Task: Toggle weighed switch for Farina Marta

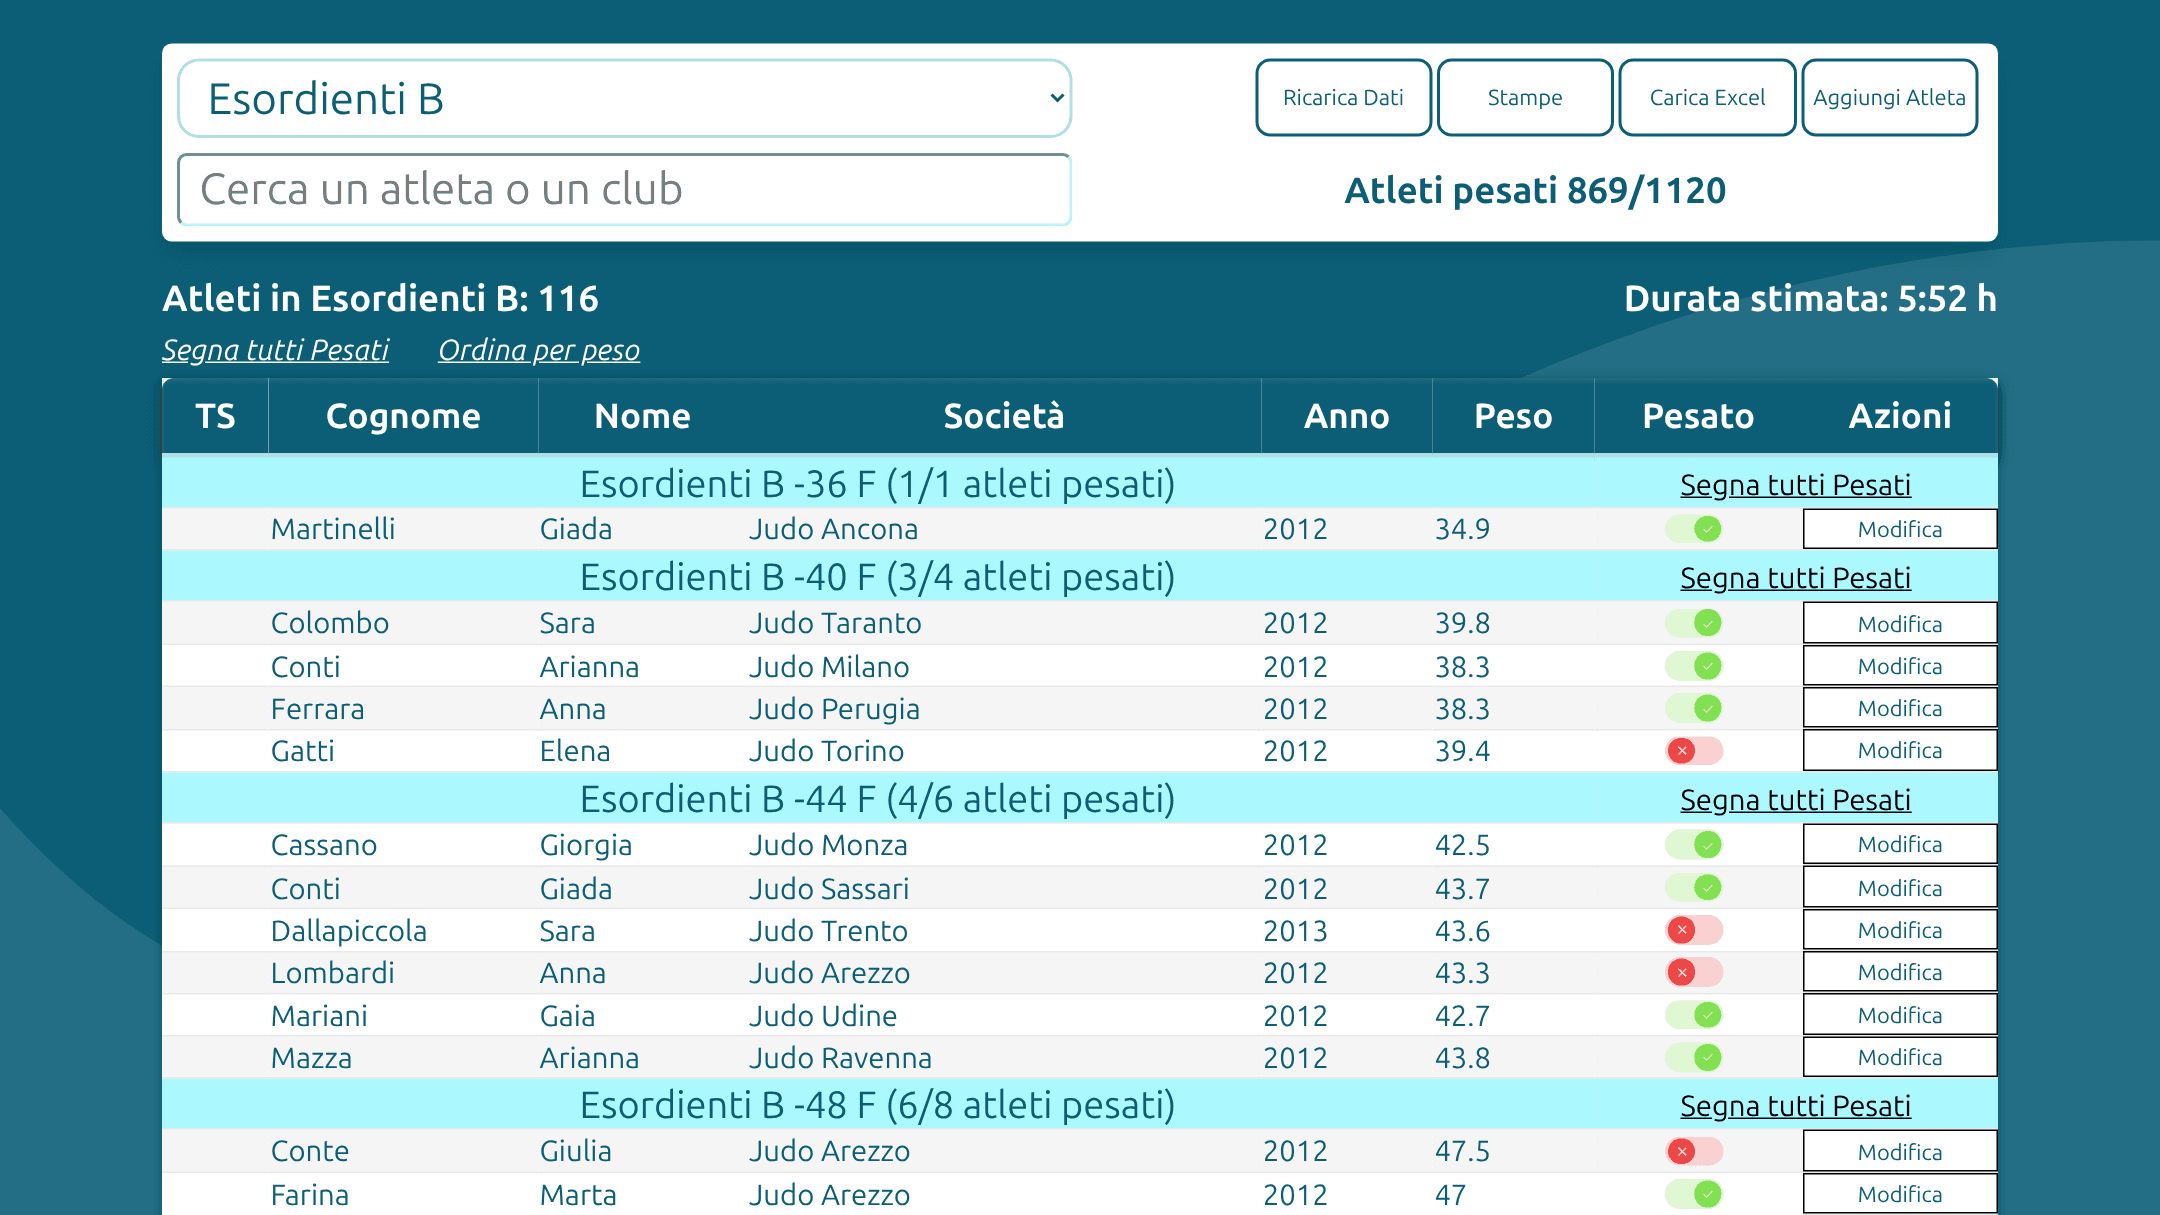Action: pyautogui.click(x=1694, y=1194)
